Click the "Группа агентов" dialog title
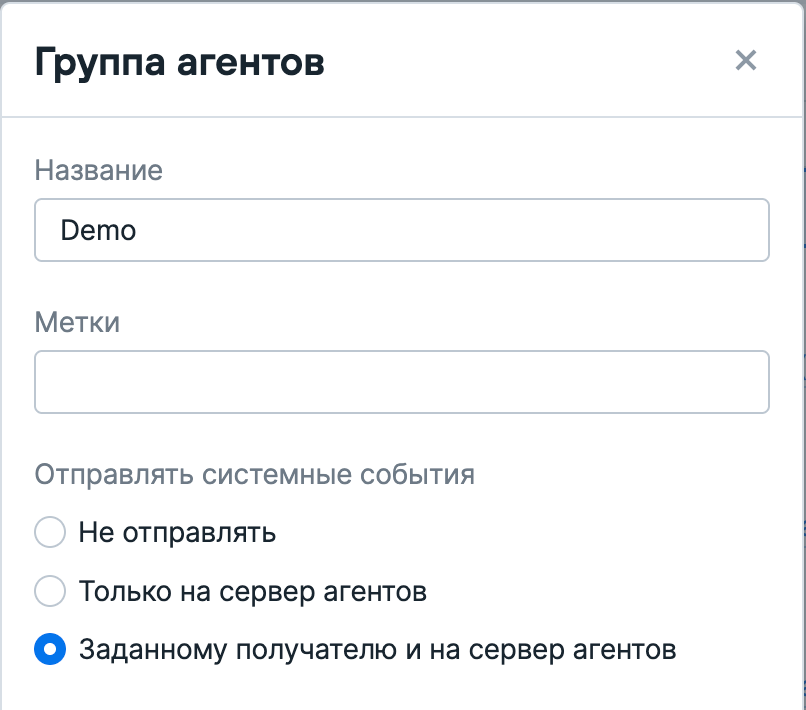This screenshot has width=806, height=710. coord(180,62)
